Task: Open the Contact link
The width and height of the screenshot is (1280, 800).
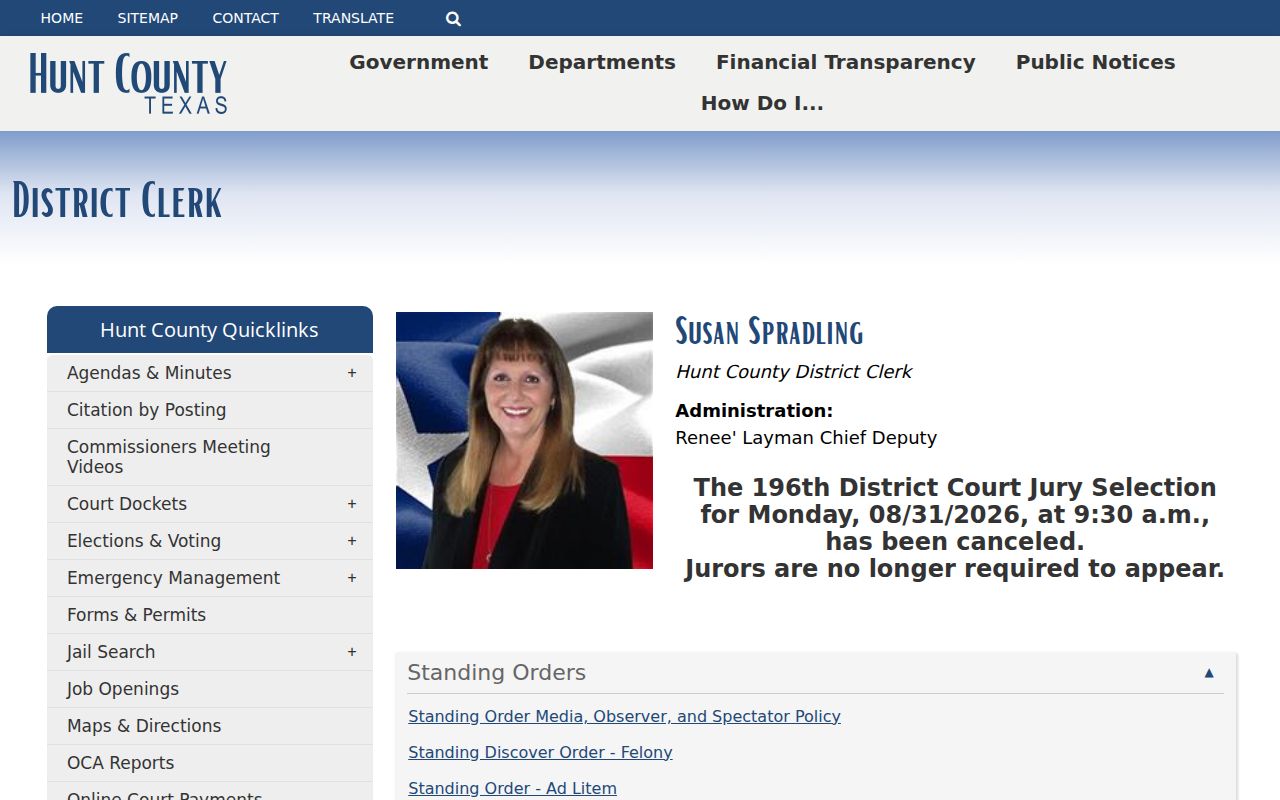Action: point(246,18)
